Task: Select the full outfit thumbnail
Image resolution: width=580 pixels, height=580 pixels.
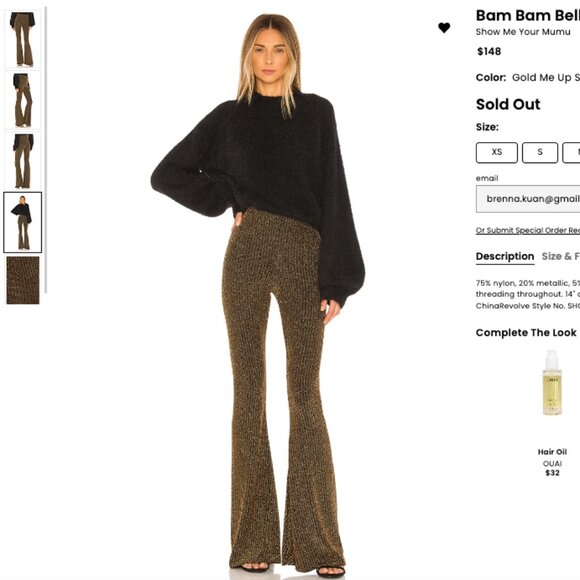Action: [x=23, y=222]
